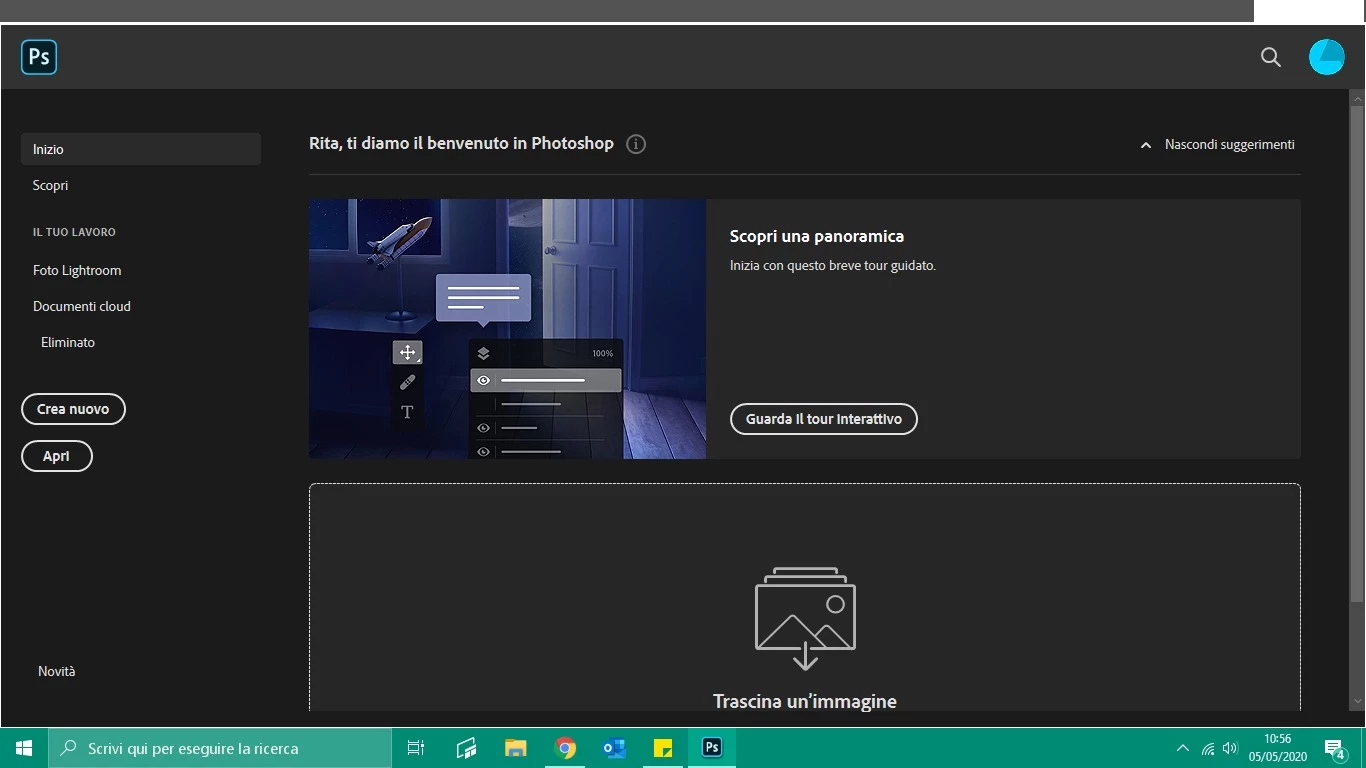The height and width of the screenshot is (768, 1366).
Task: Select the Inizio sidebar item
Action: [141, 149]
